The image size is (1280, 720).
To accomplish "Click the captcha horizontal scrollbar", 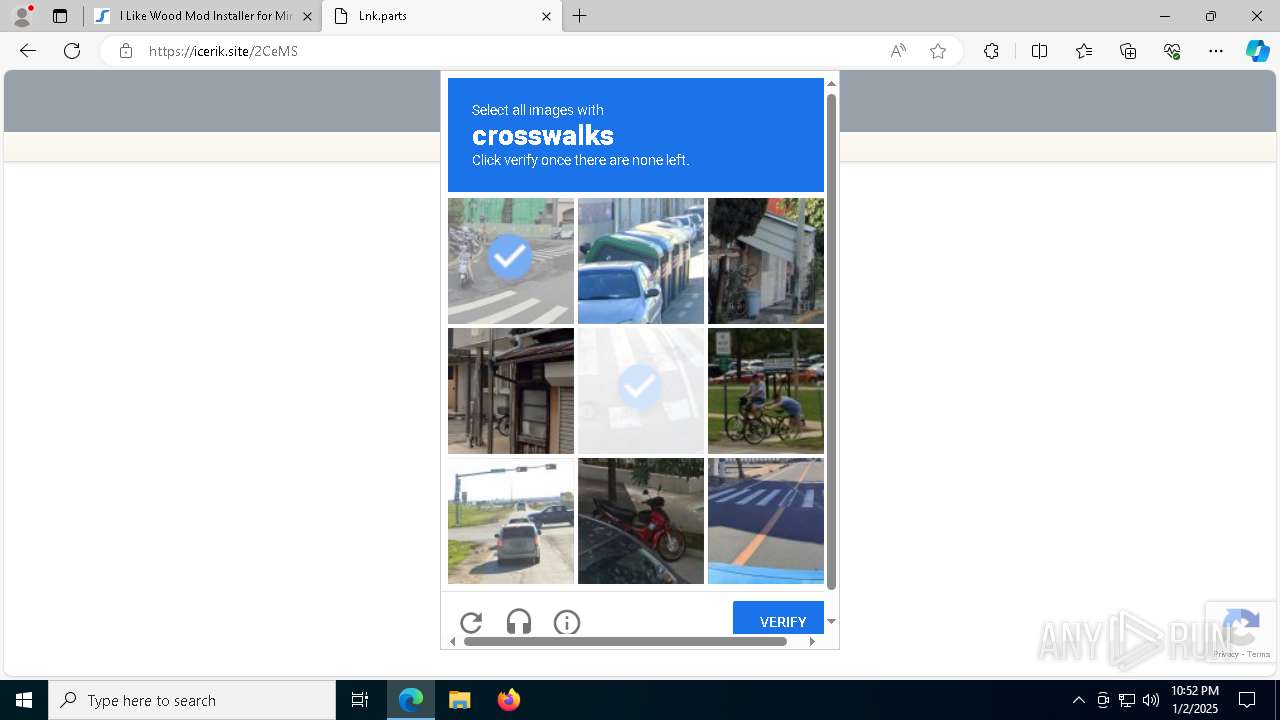I will pos(625,641).
